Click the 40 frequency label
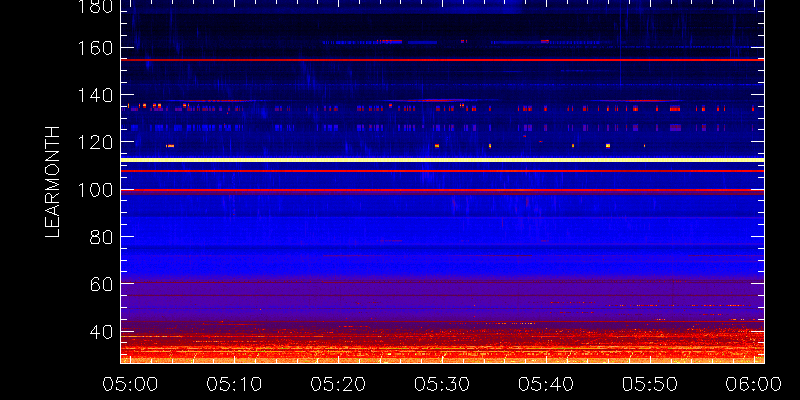 pos(101,332)
